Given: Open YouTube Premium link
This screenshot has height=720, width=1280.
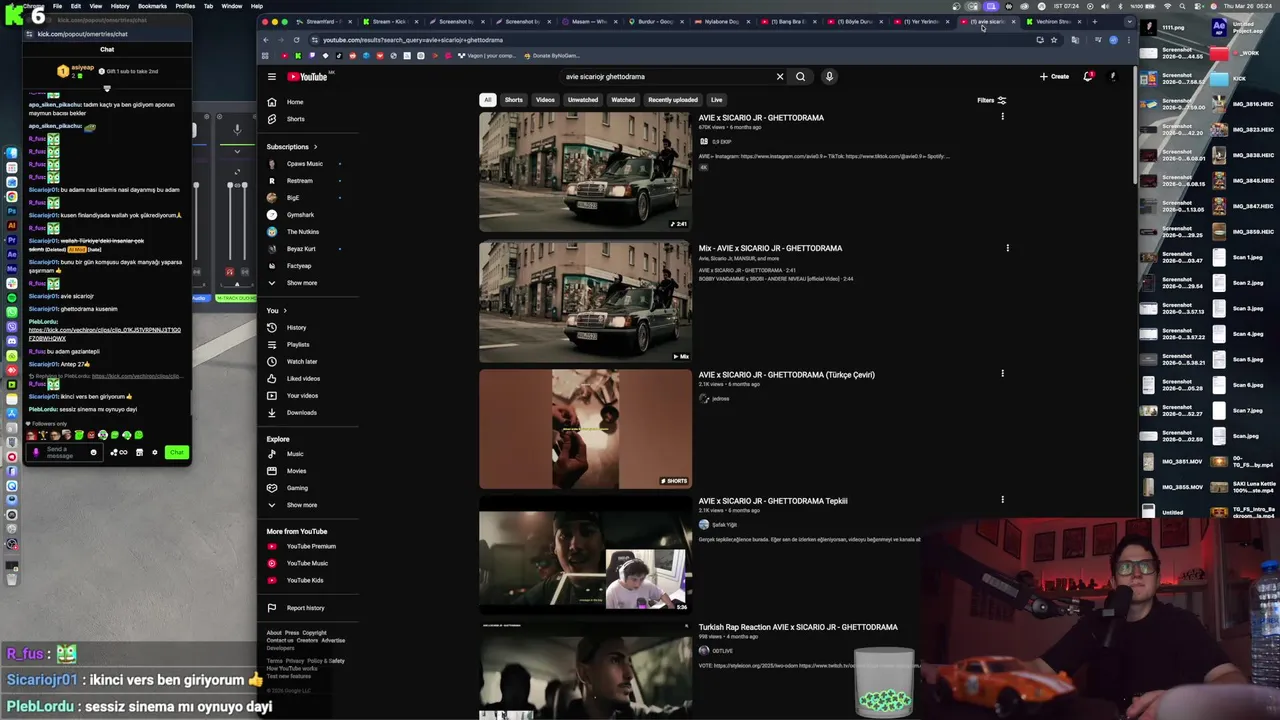Looking at the screenshot, I should pyautogui.click(x=310, y=546).
